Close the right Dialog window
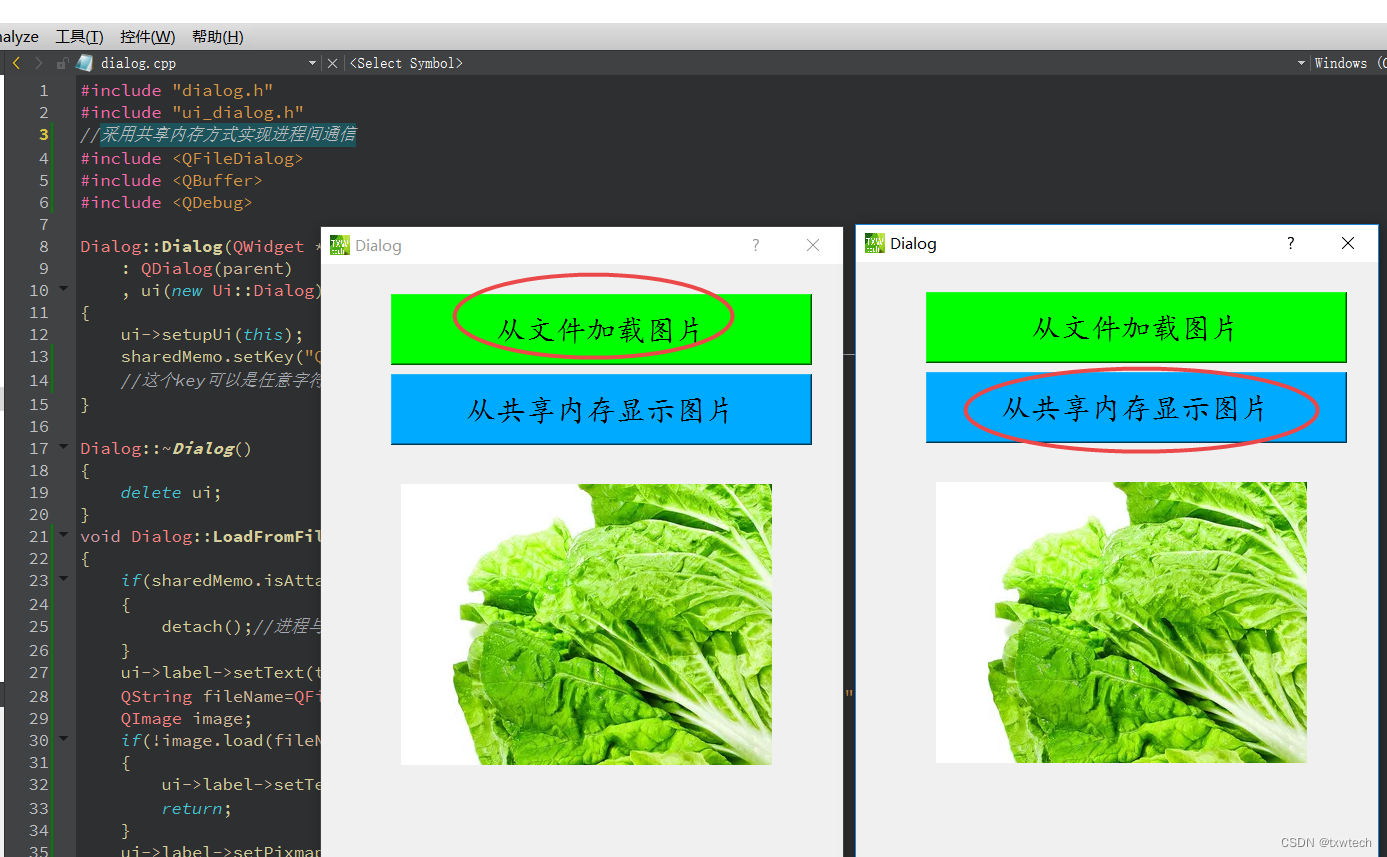Screen dimensions: 1387x857 point(1348,243)
